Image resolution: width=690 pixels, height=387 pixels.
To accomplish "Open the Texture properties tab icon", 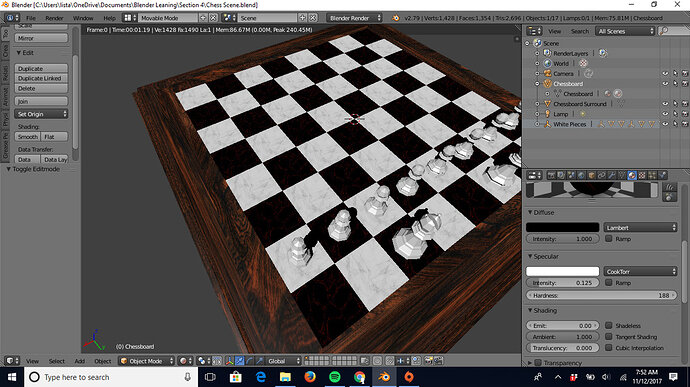I will point(642,175).
